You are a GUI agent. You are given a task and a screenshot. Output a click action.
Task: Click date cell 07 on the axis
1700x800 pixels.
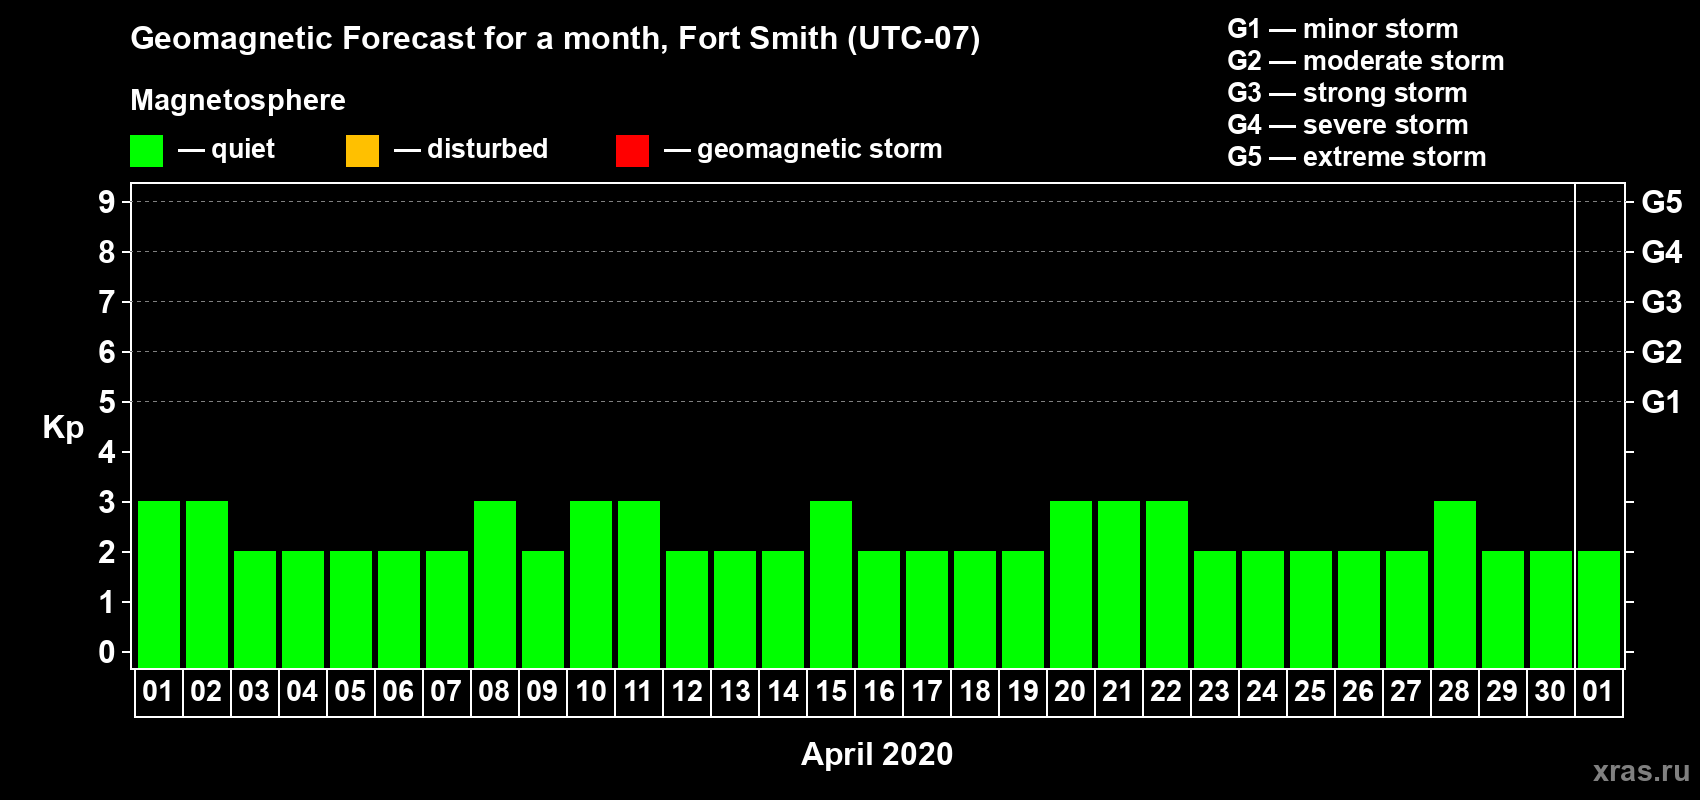point(447,692)
